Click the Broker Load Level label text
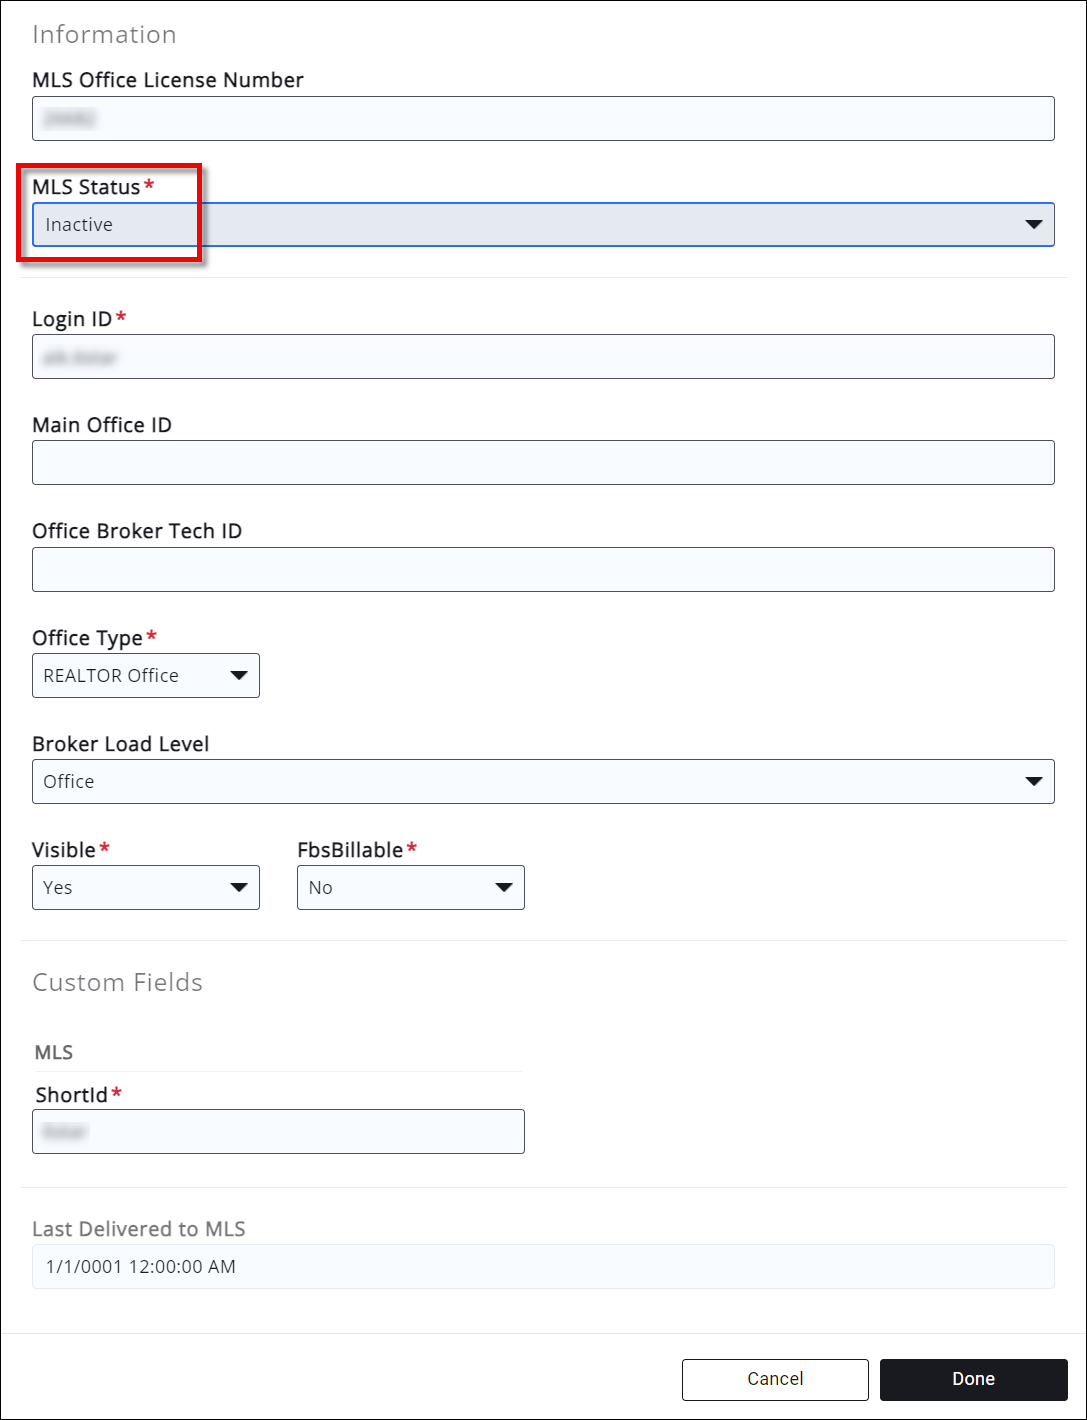This screenshot has height=1420, width=1087. [120, 744]
